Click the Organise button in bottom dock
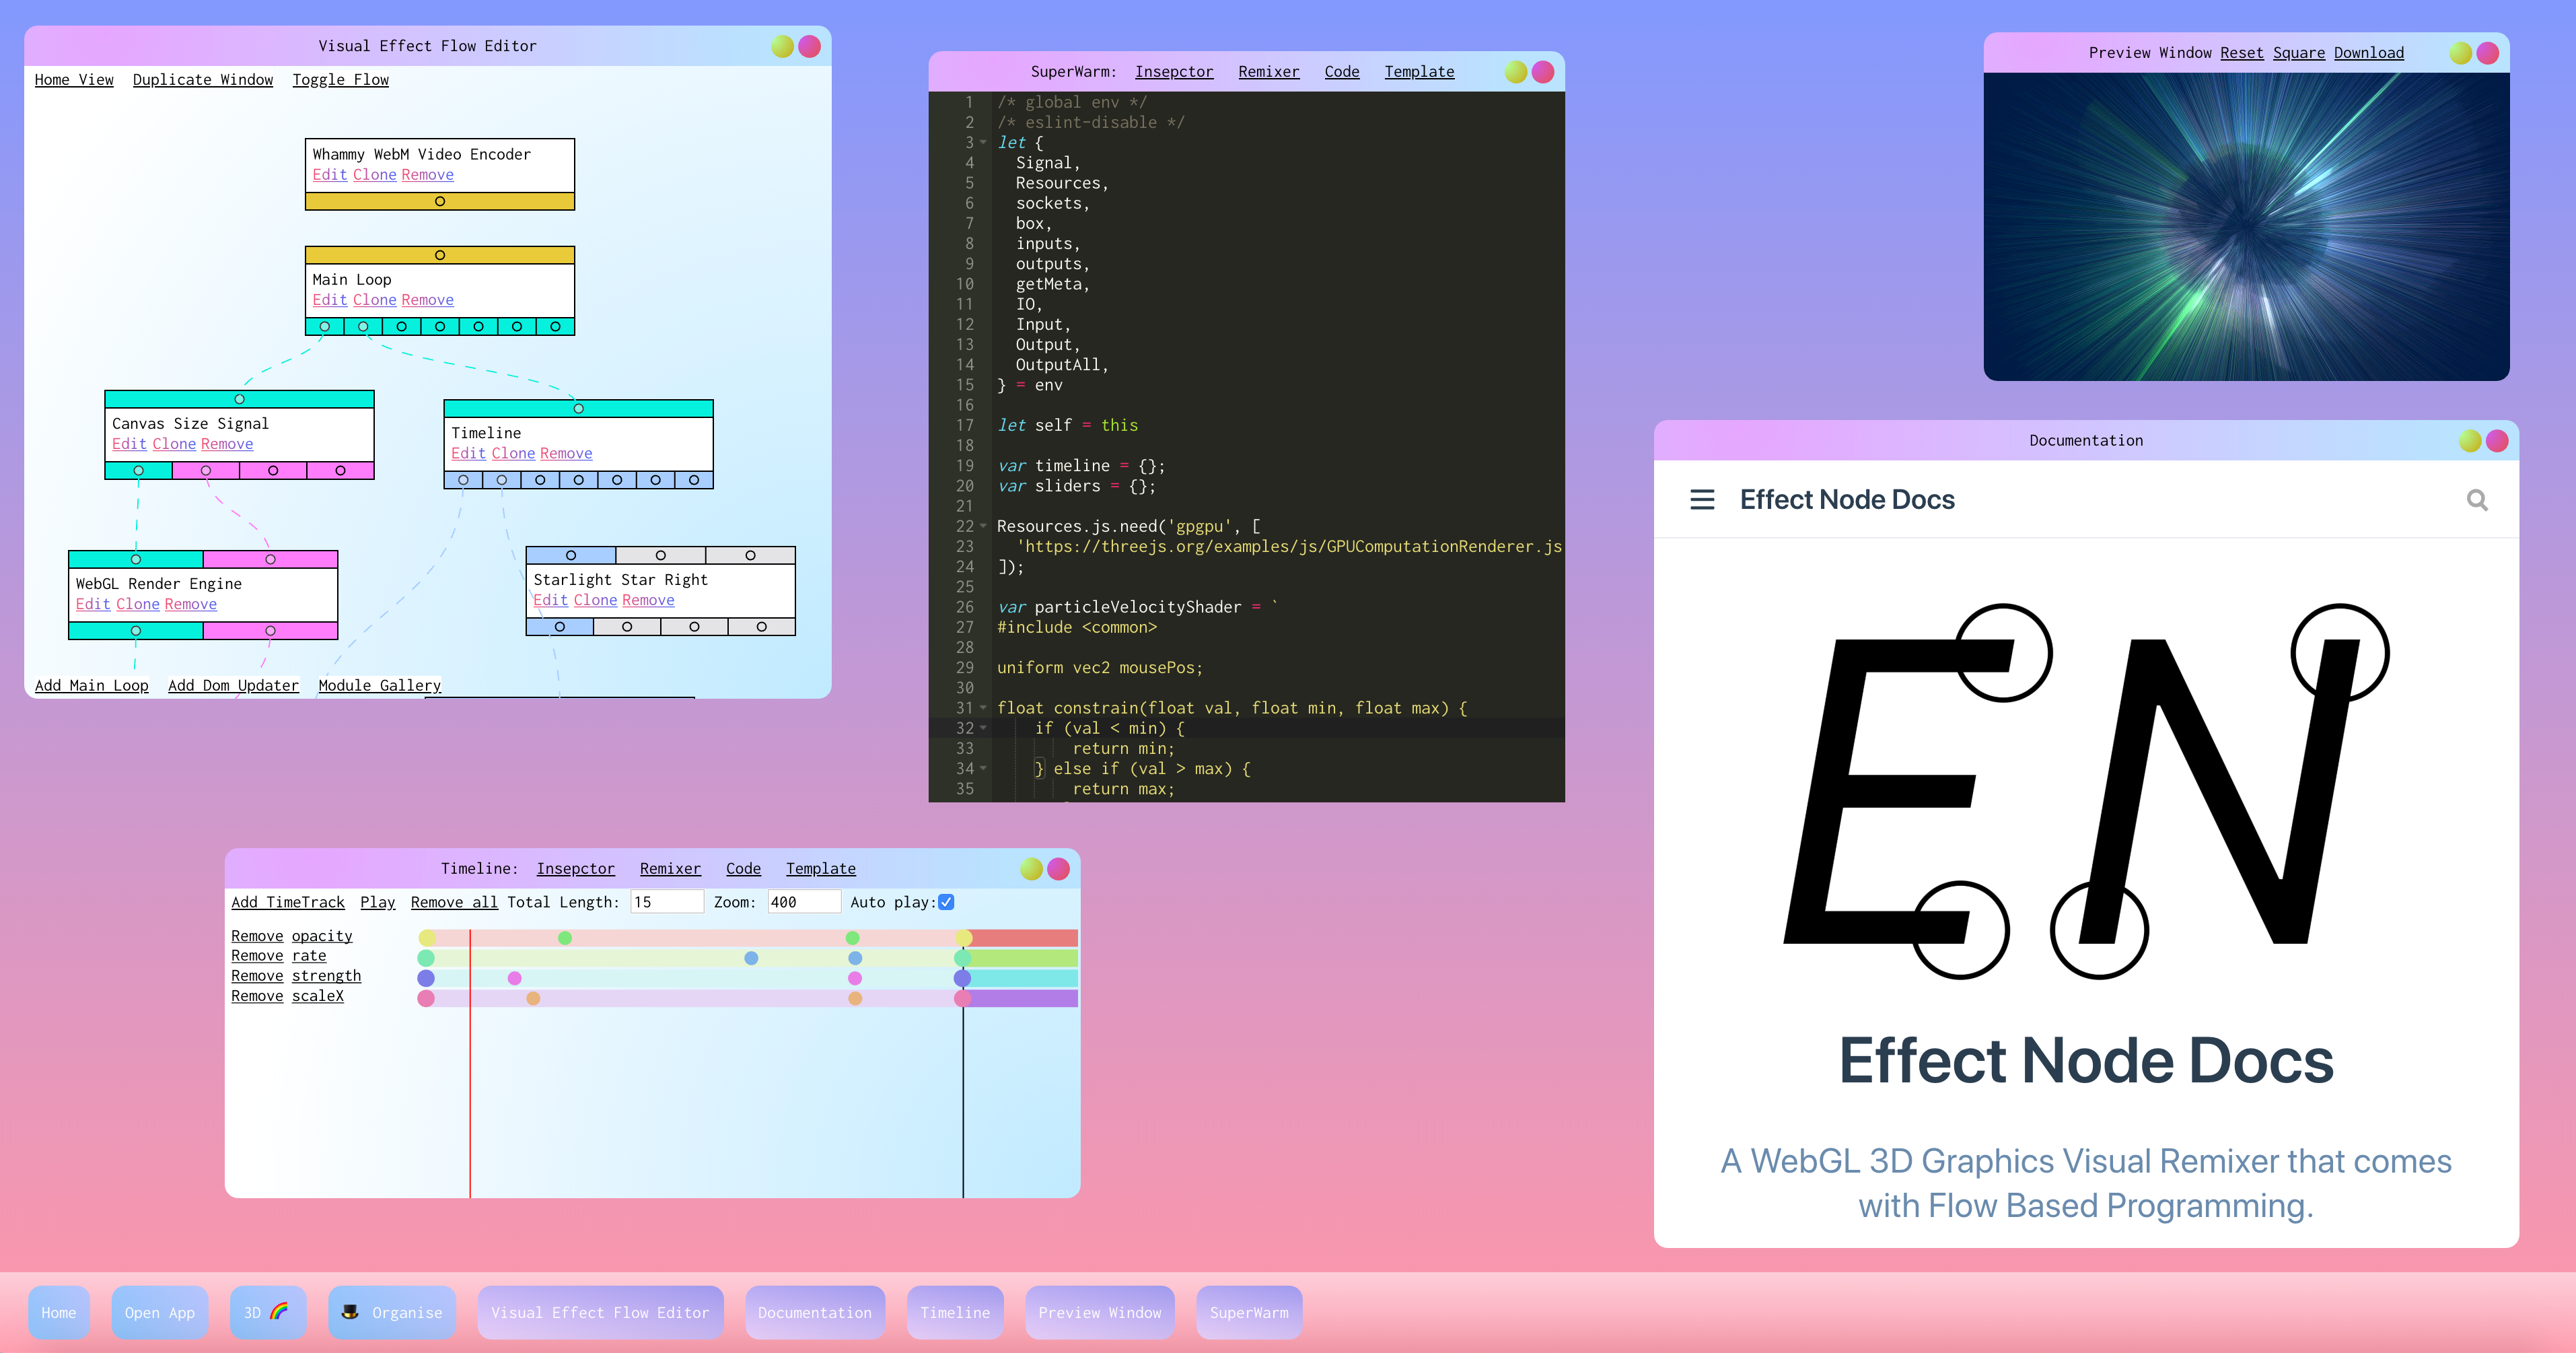The height and width of the screenshot is (1353, 2576). [x=392, y=1312]
